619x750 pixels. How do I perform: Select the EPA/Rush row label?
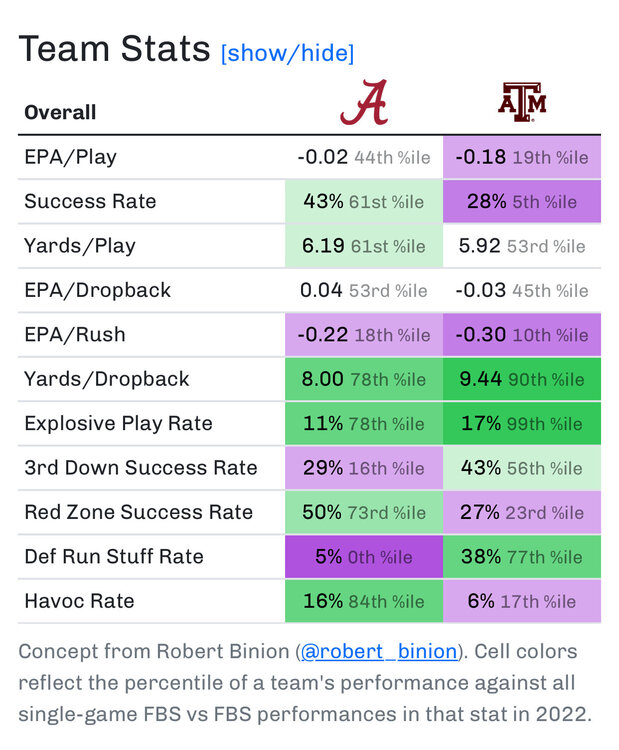click(75, 335)
